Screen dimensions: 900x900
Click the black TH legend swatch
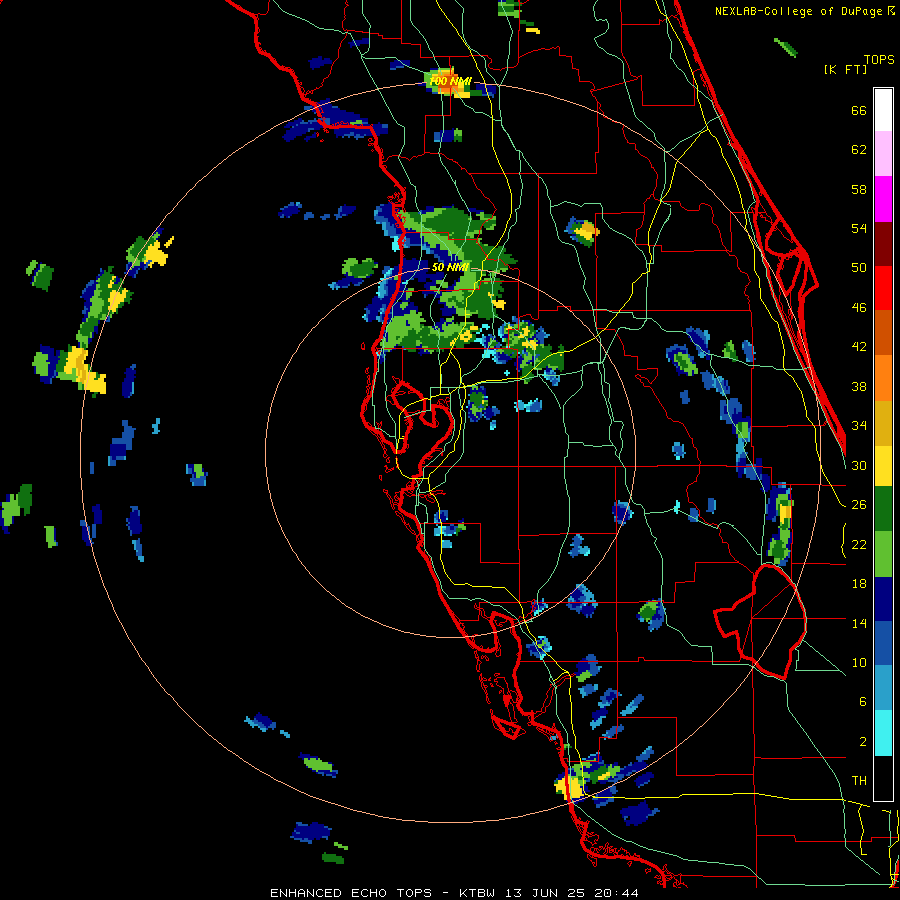[x=883, y=778]
